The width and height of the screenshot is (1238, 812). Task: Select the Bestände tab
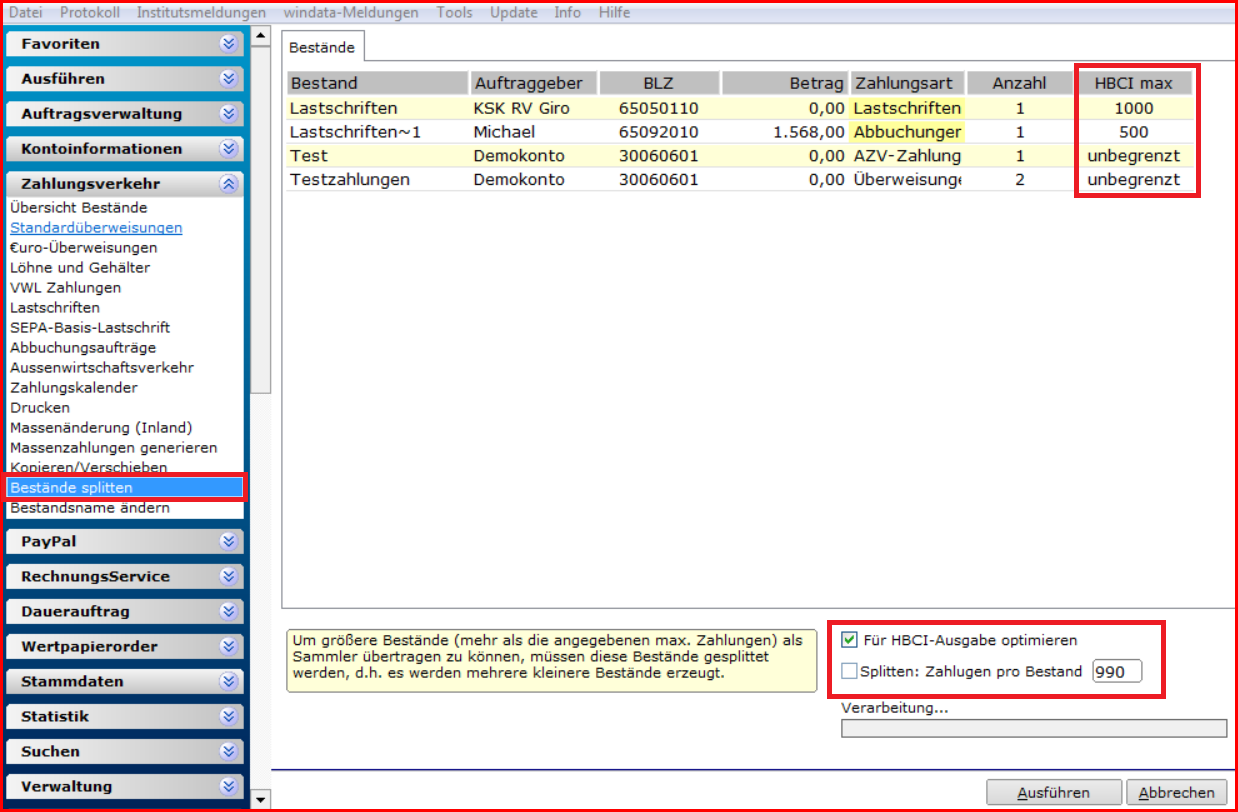(x=322, y=45)
